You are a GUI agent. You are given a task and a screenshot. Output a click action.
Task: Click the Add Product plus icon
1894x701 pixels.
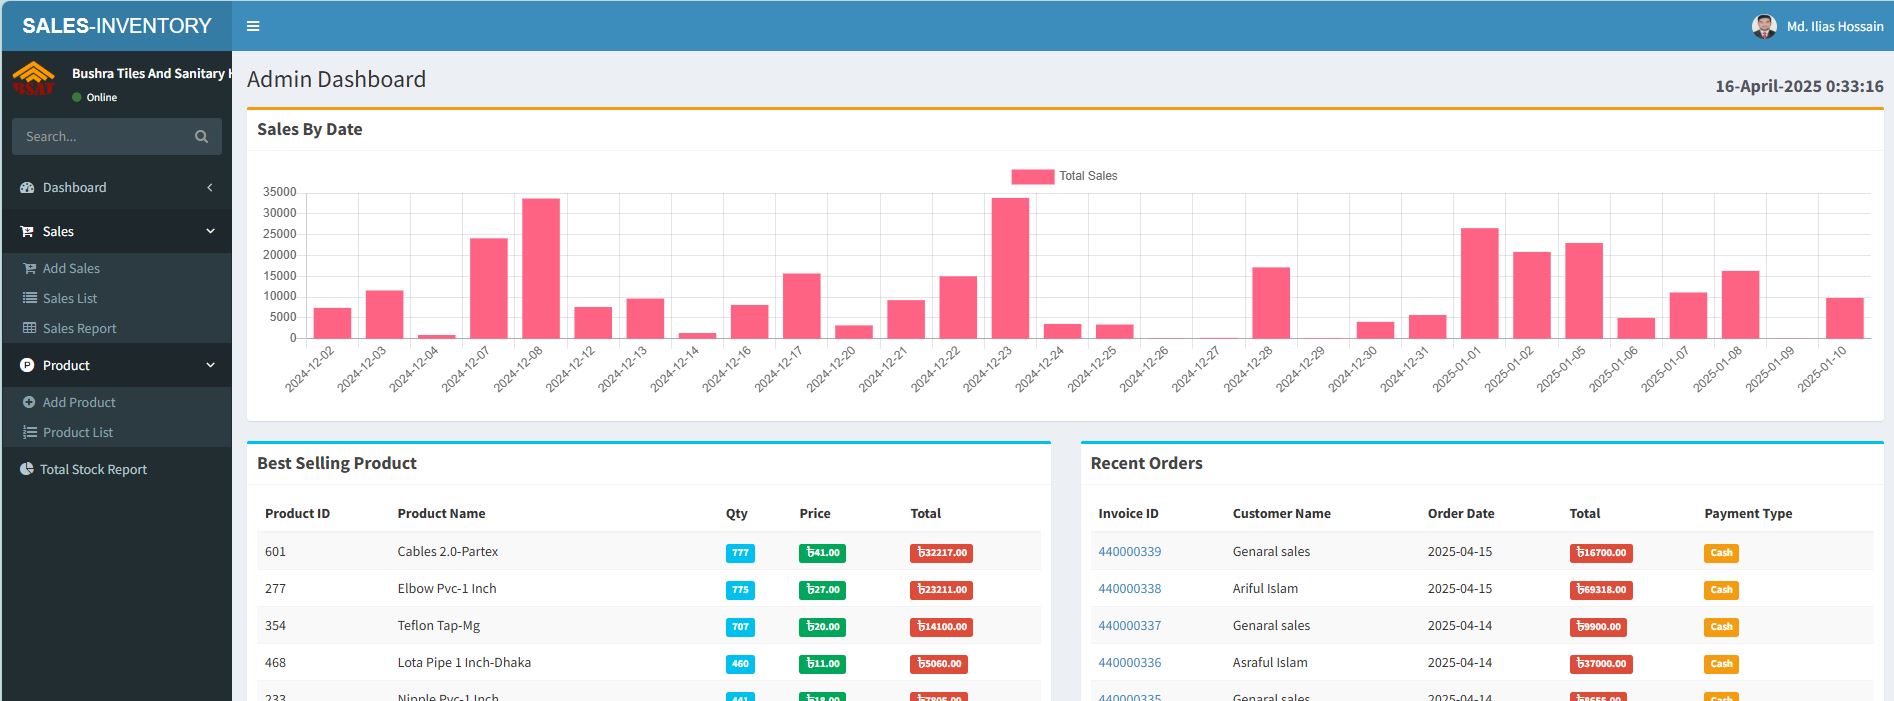(x=29, y=402)
